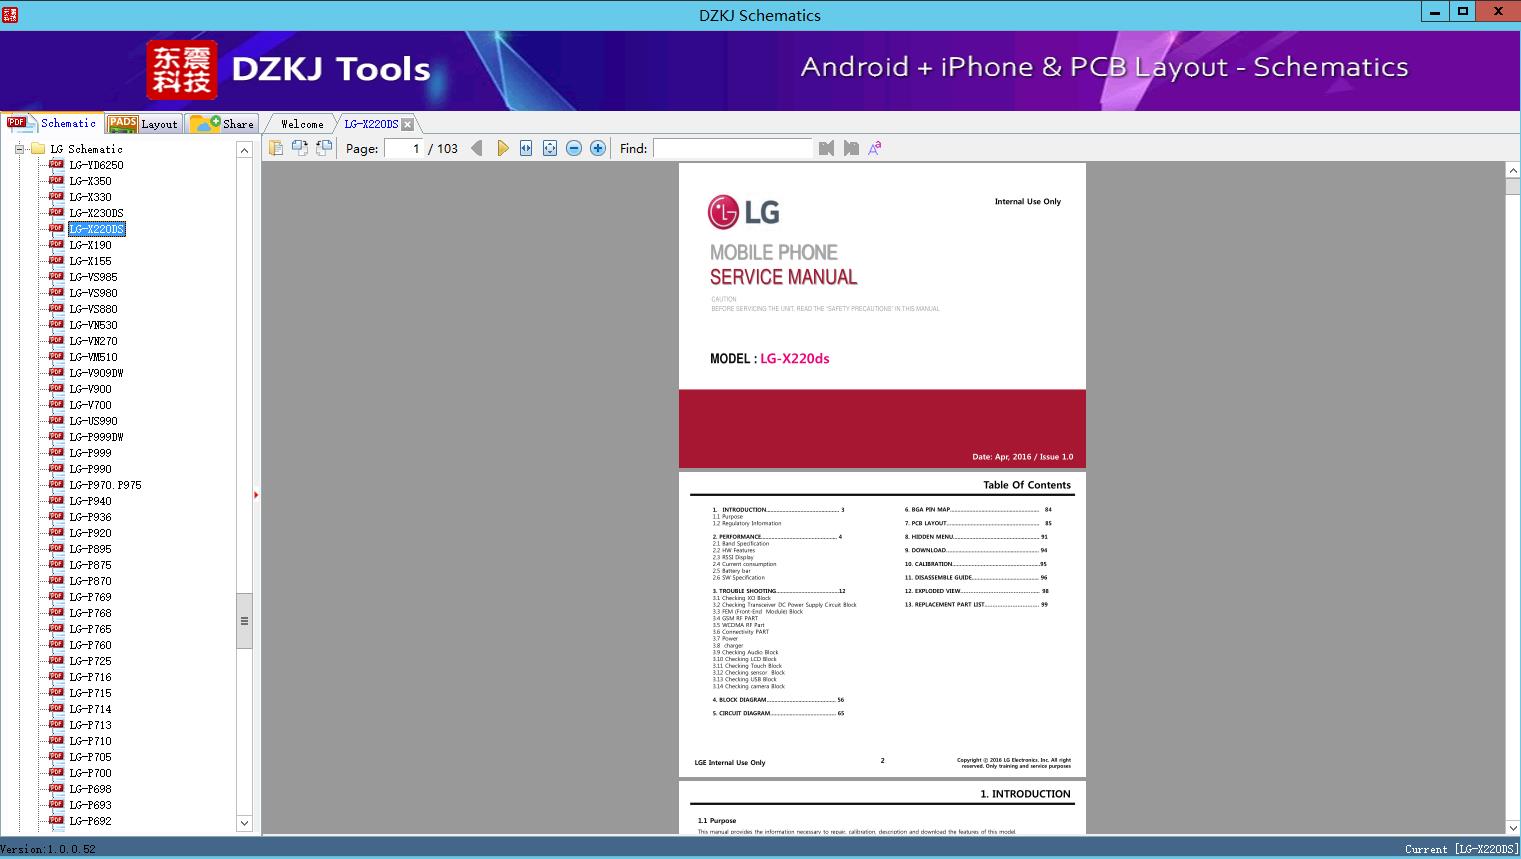Screen dimensions: 1521x859
Task: Zoom out of the document
Action: tap(574, 148)
